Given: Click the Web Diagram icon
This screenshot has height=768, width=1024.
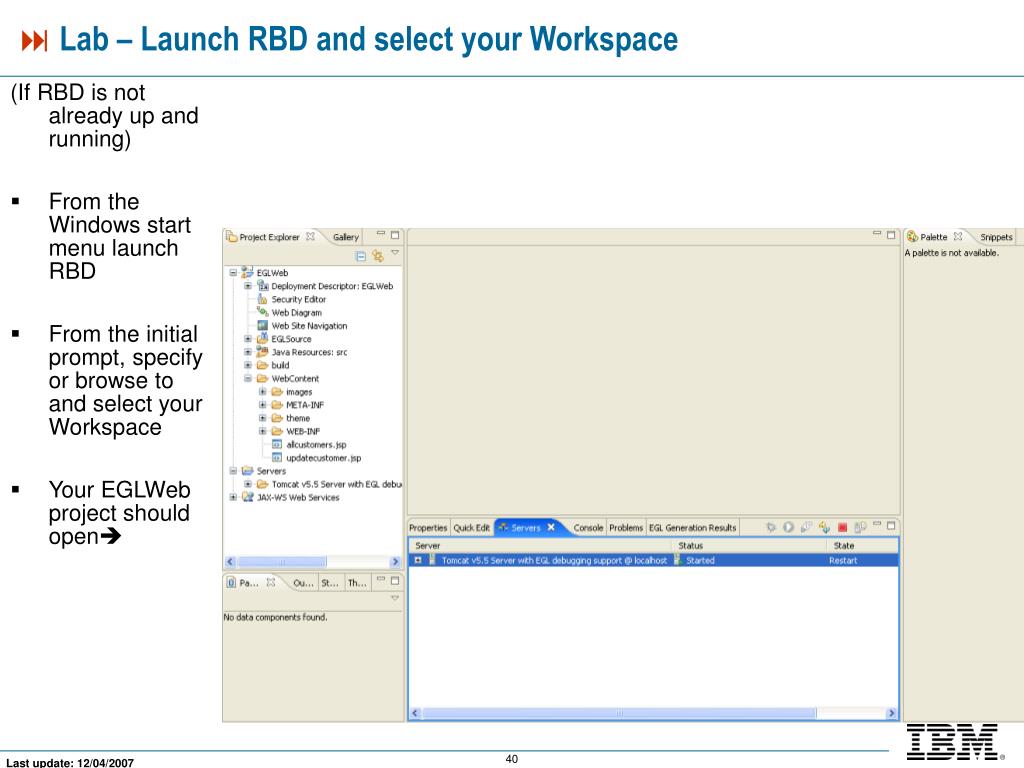Looking at the screenshot, I should click(263, 312).
